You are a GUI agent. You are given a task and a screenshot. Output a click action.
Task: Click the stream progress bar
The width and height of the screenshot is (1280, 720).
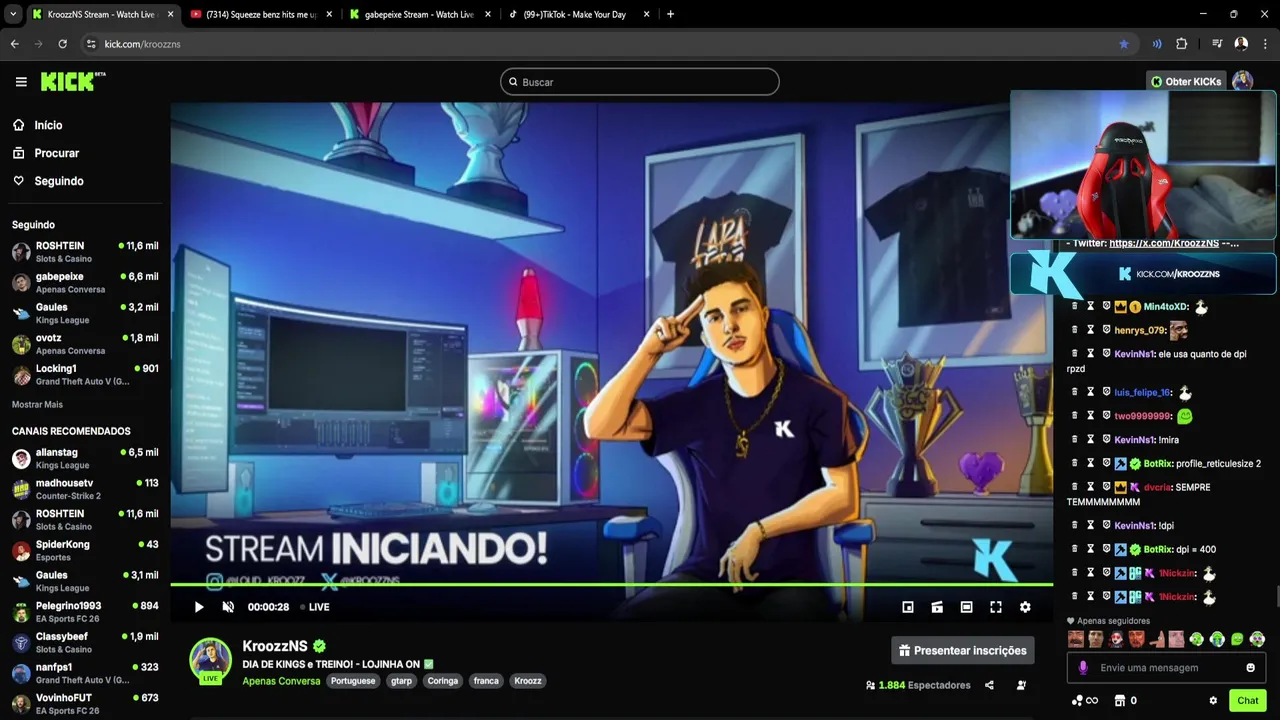click(611, 584)
